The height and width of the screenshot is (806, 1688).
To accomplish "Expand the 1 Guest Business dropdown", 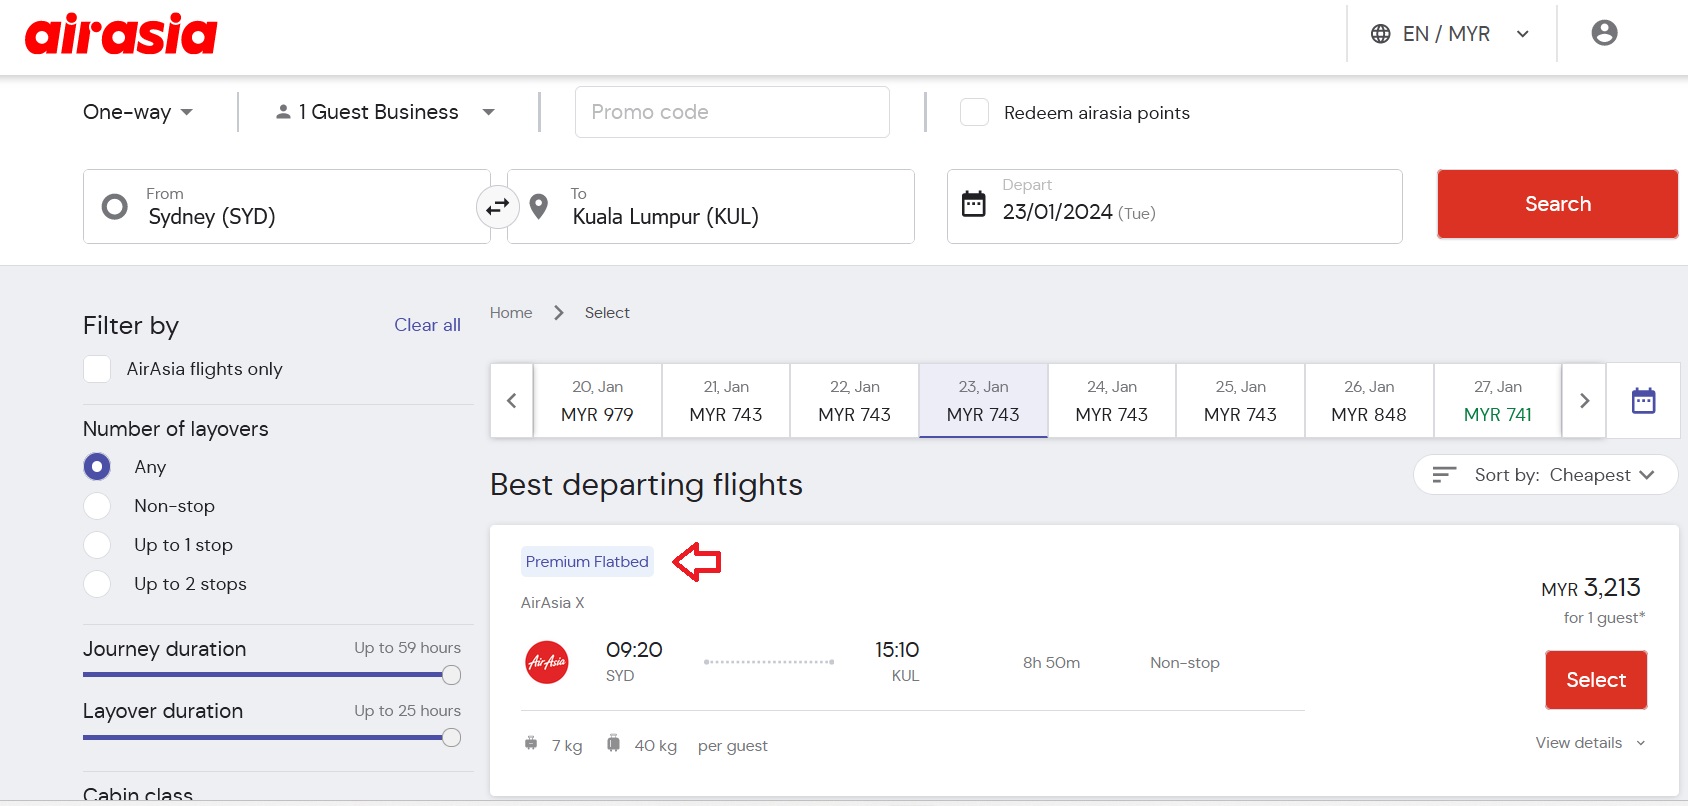I will pos(385,112).
